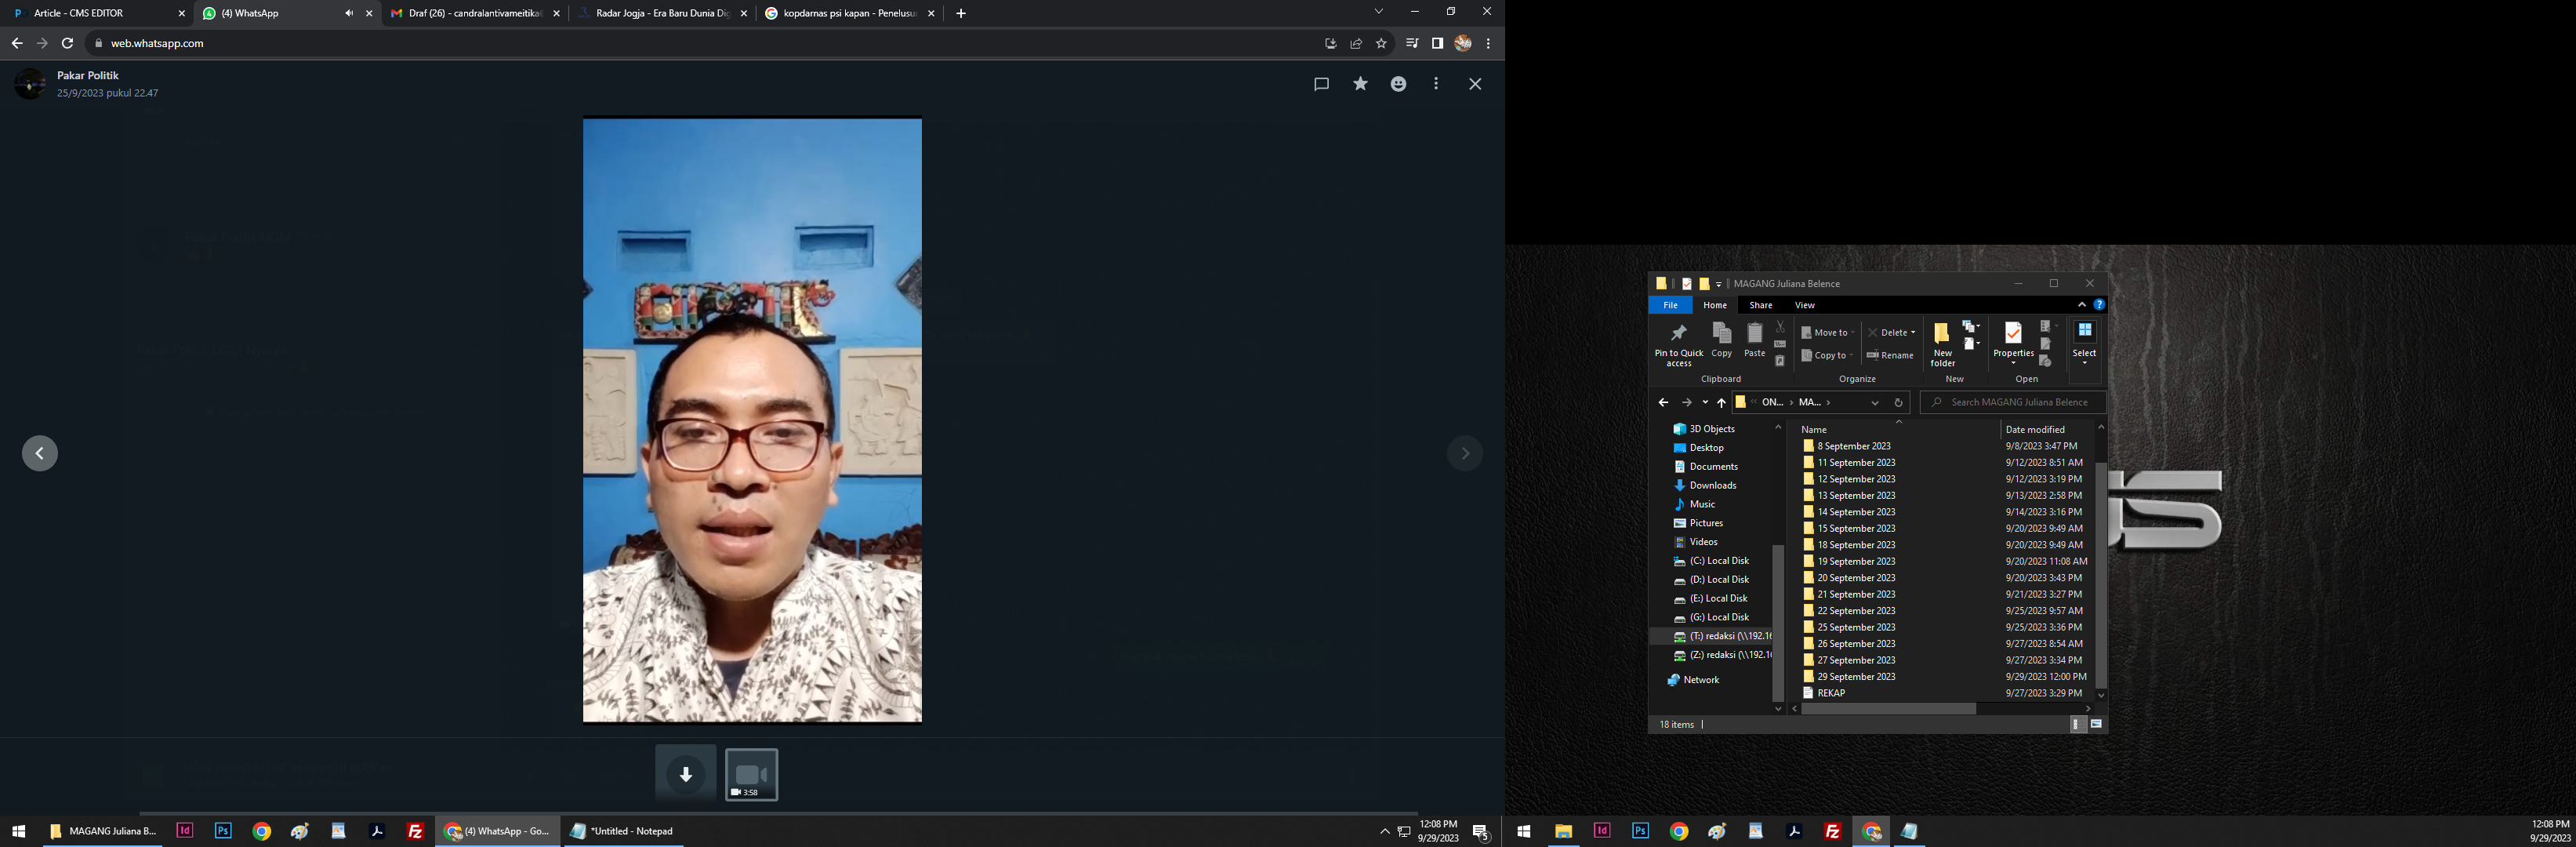Mute the WhatsApp tab audio
The image size is (2576, 847).
(x=349, y=13)
